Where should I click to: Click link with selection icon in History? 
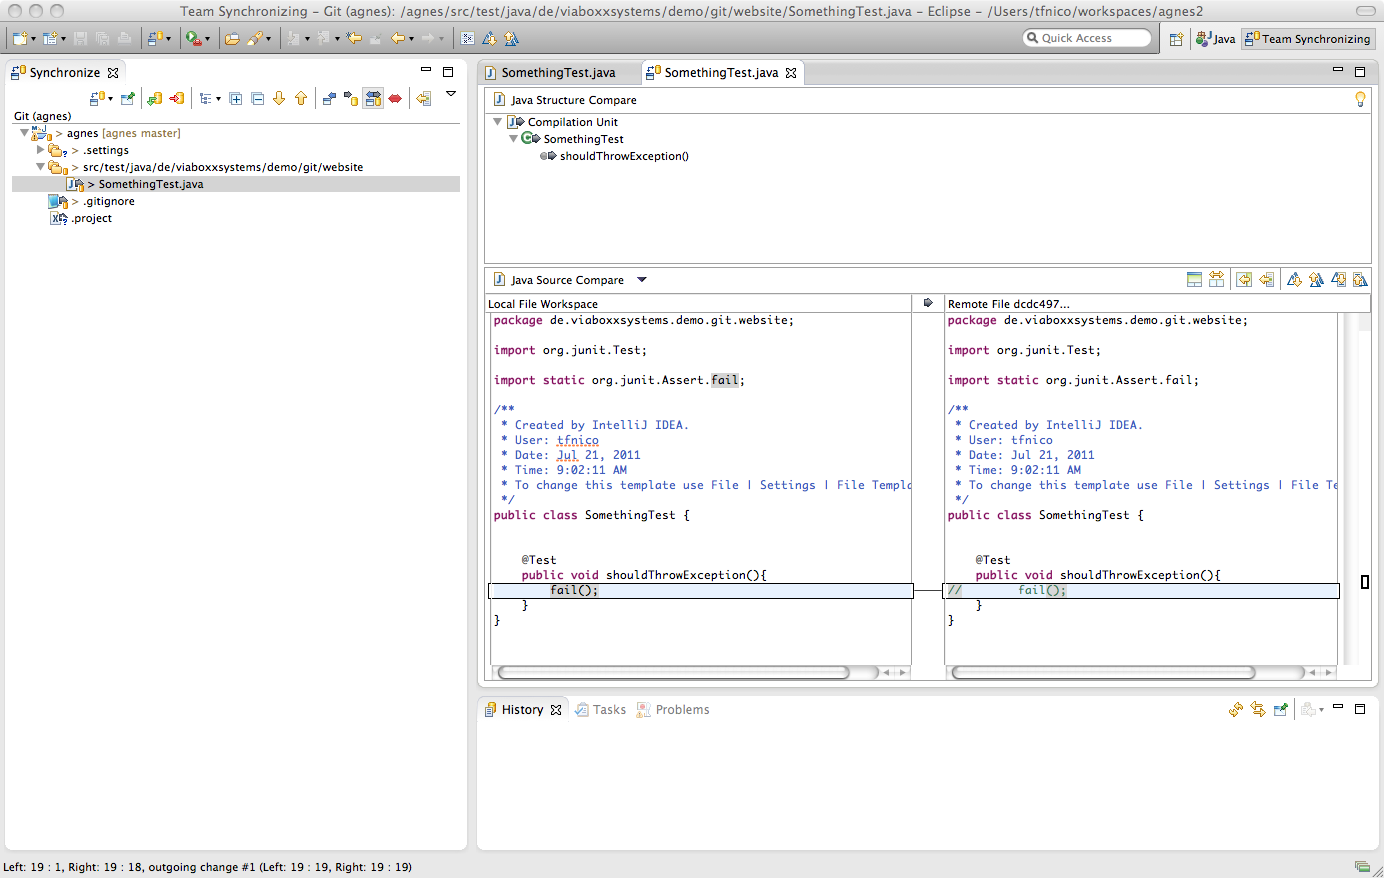point(1258,709)
